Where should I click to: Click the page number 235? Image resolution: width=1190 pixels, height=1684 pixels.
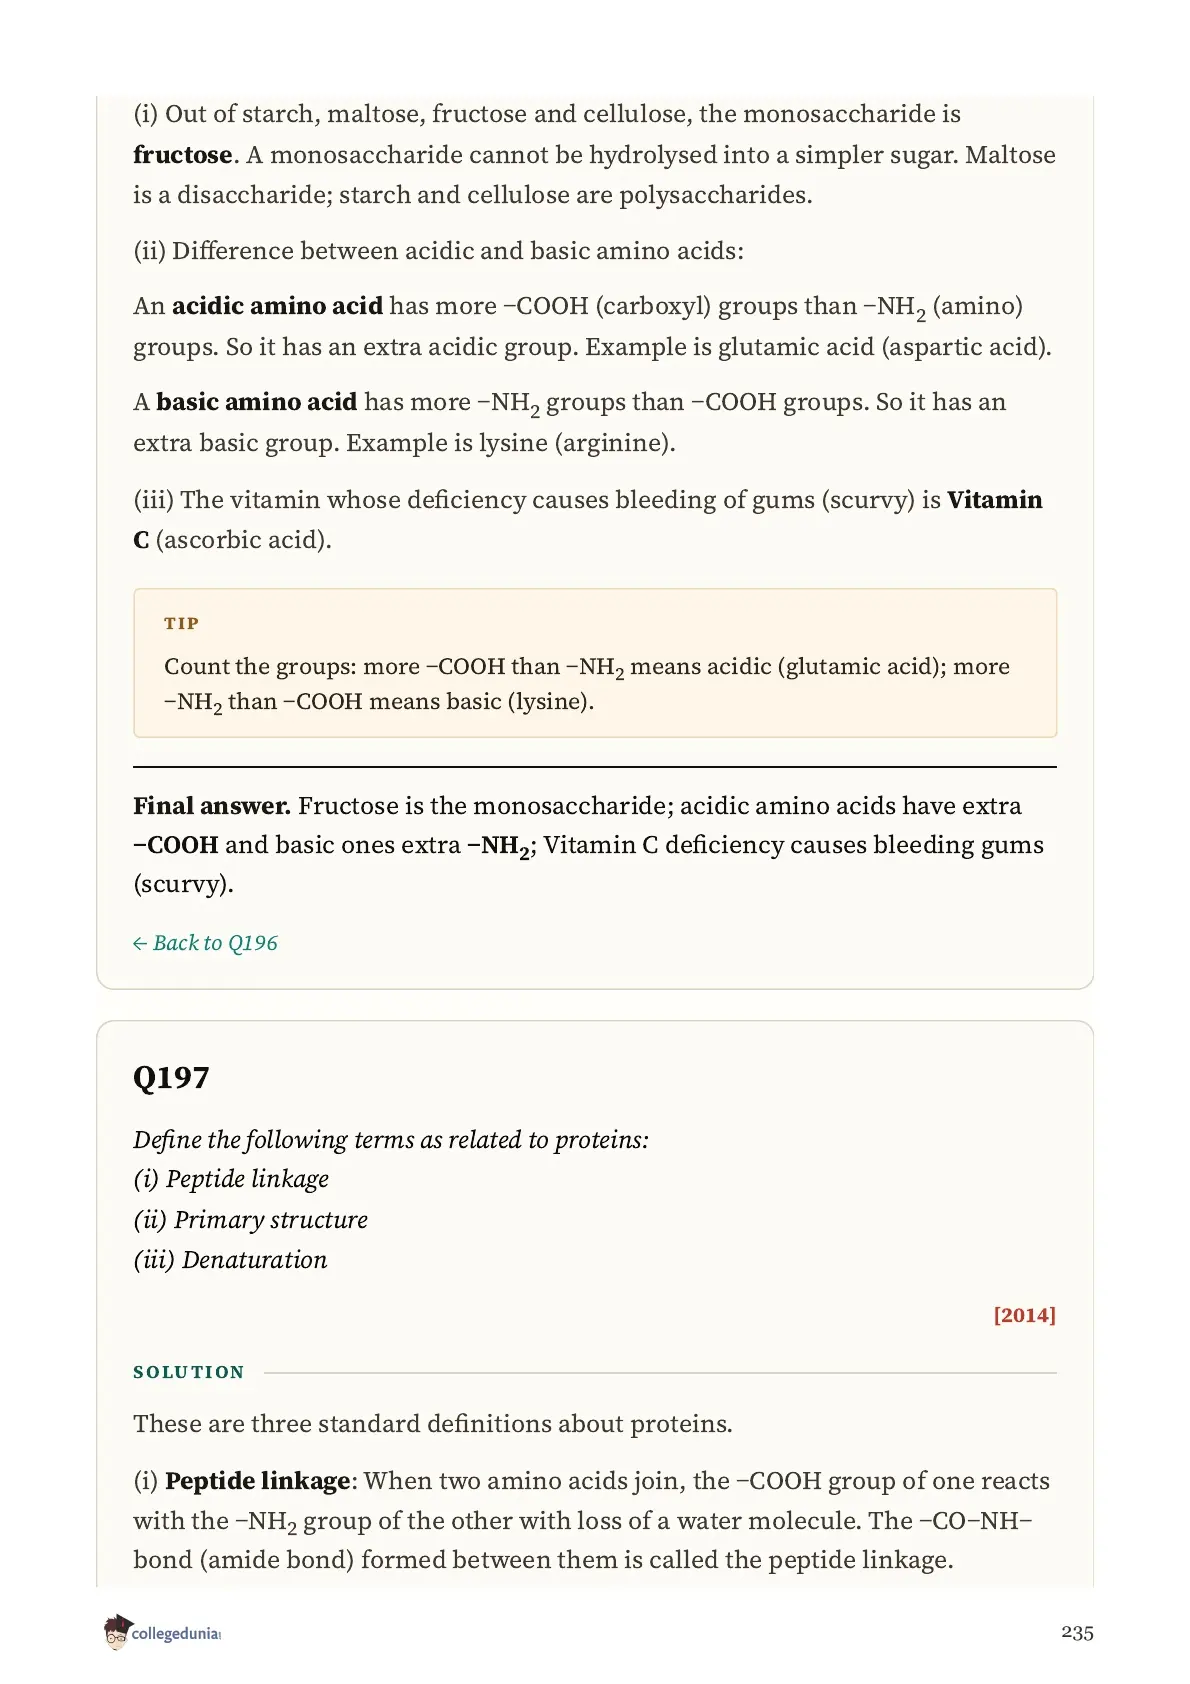(1077, 1632)
